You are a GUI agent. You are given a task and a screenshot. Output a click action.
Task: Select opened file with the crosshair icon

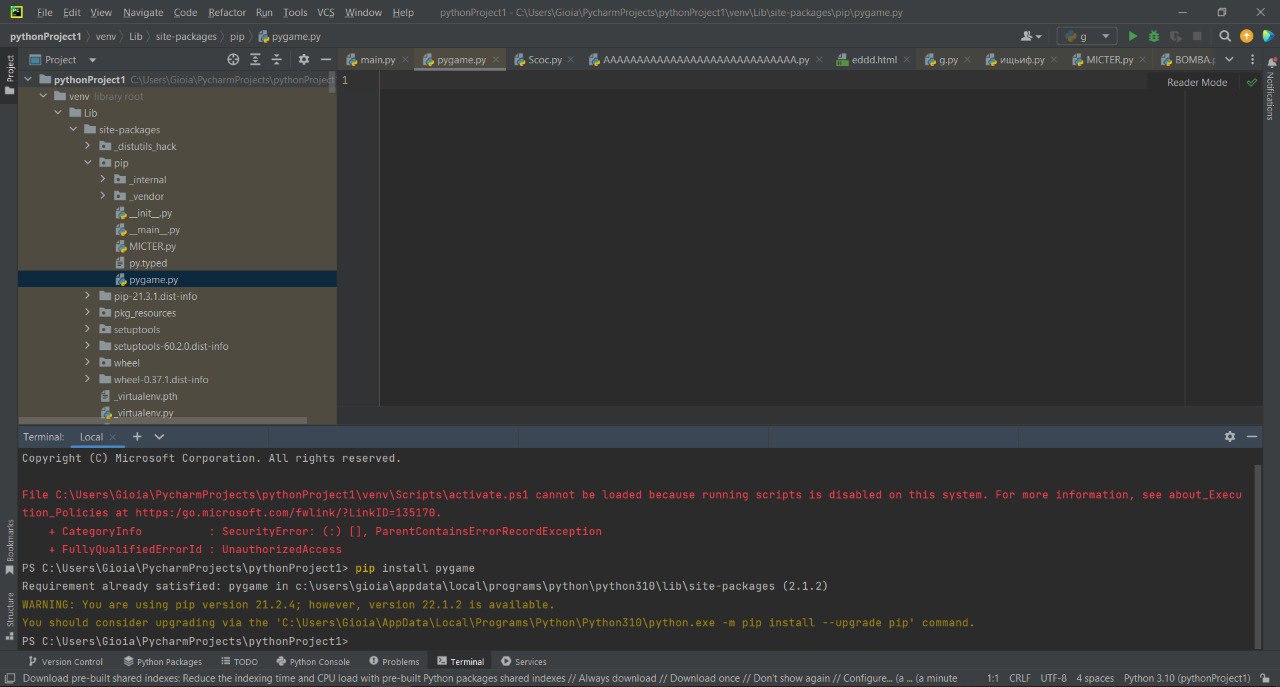tap(233, 60)
